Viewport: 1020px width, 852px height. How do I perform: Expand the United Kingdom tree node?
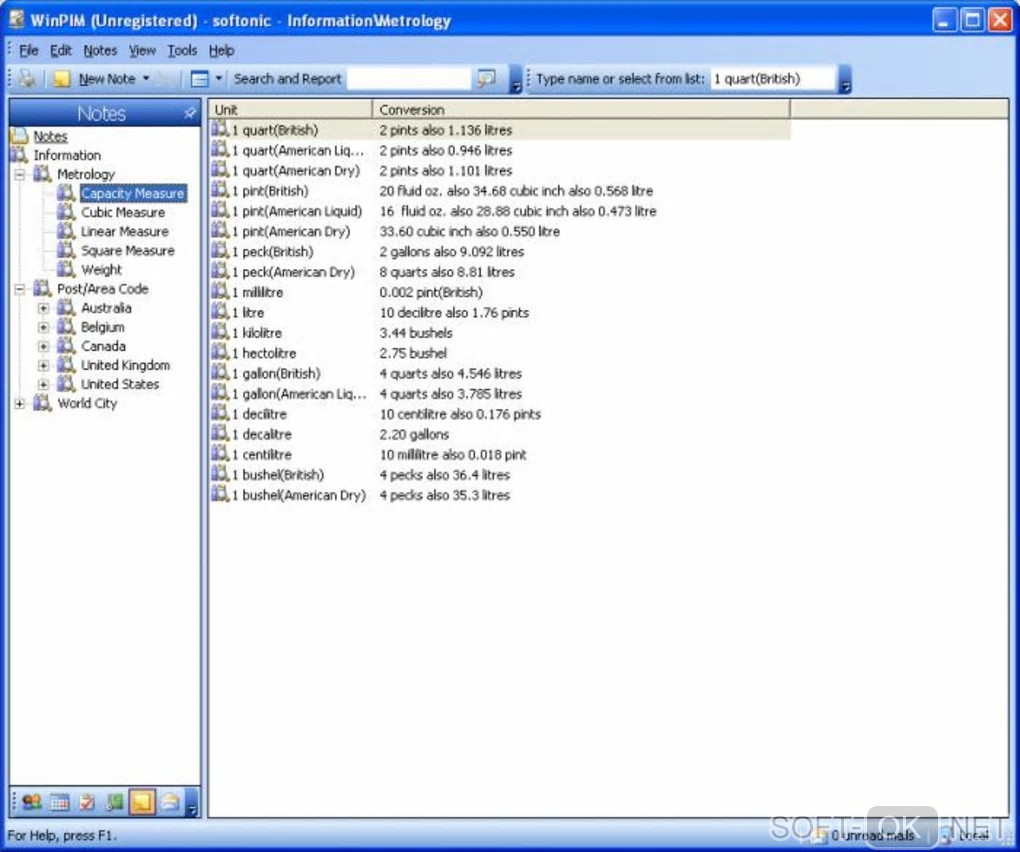click(x=43, y=366)
